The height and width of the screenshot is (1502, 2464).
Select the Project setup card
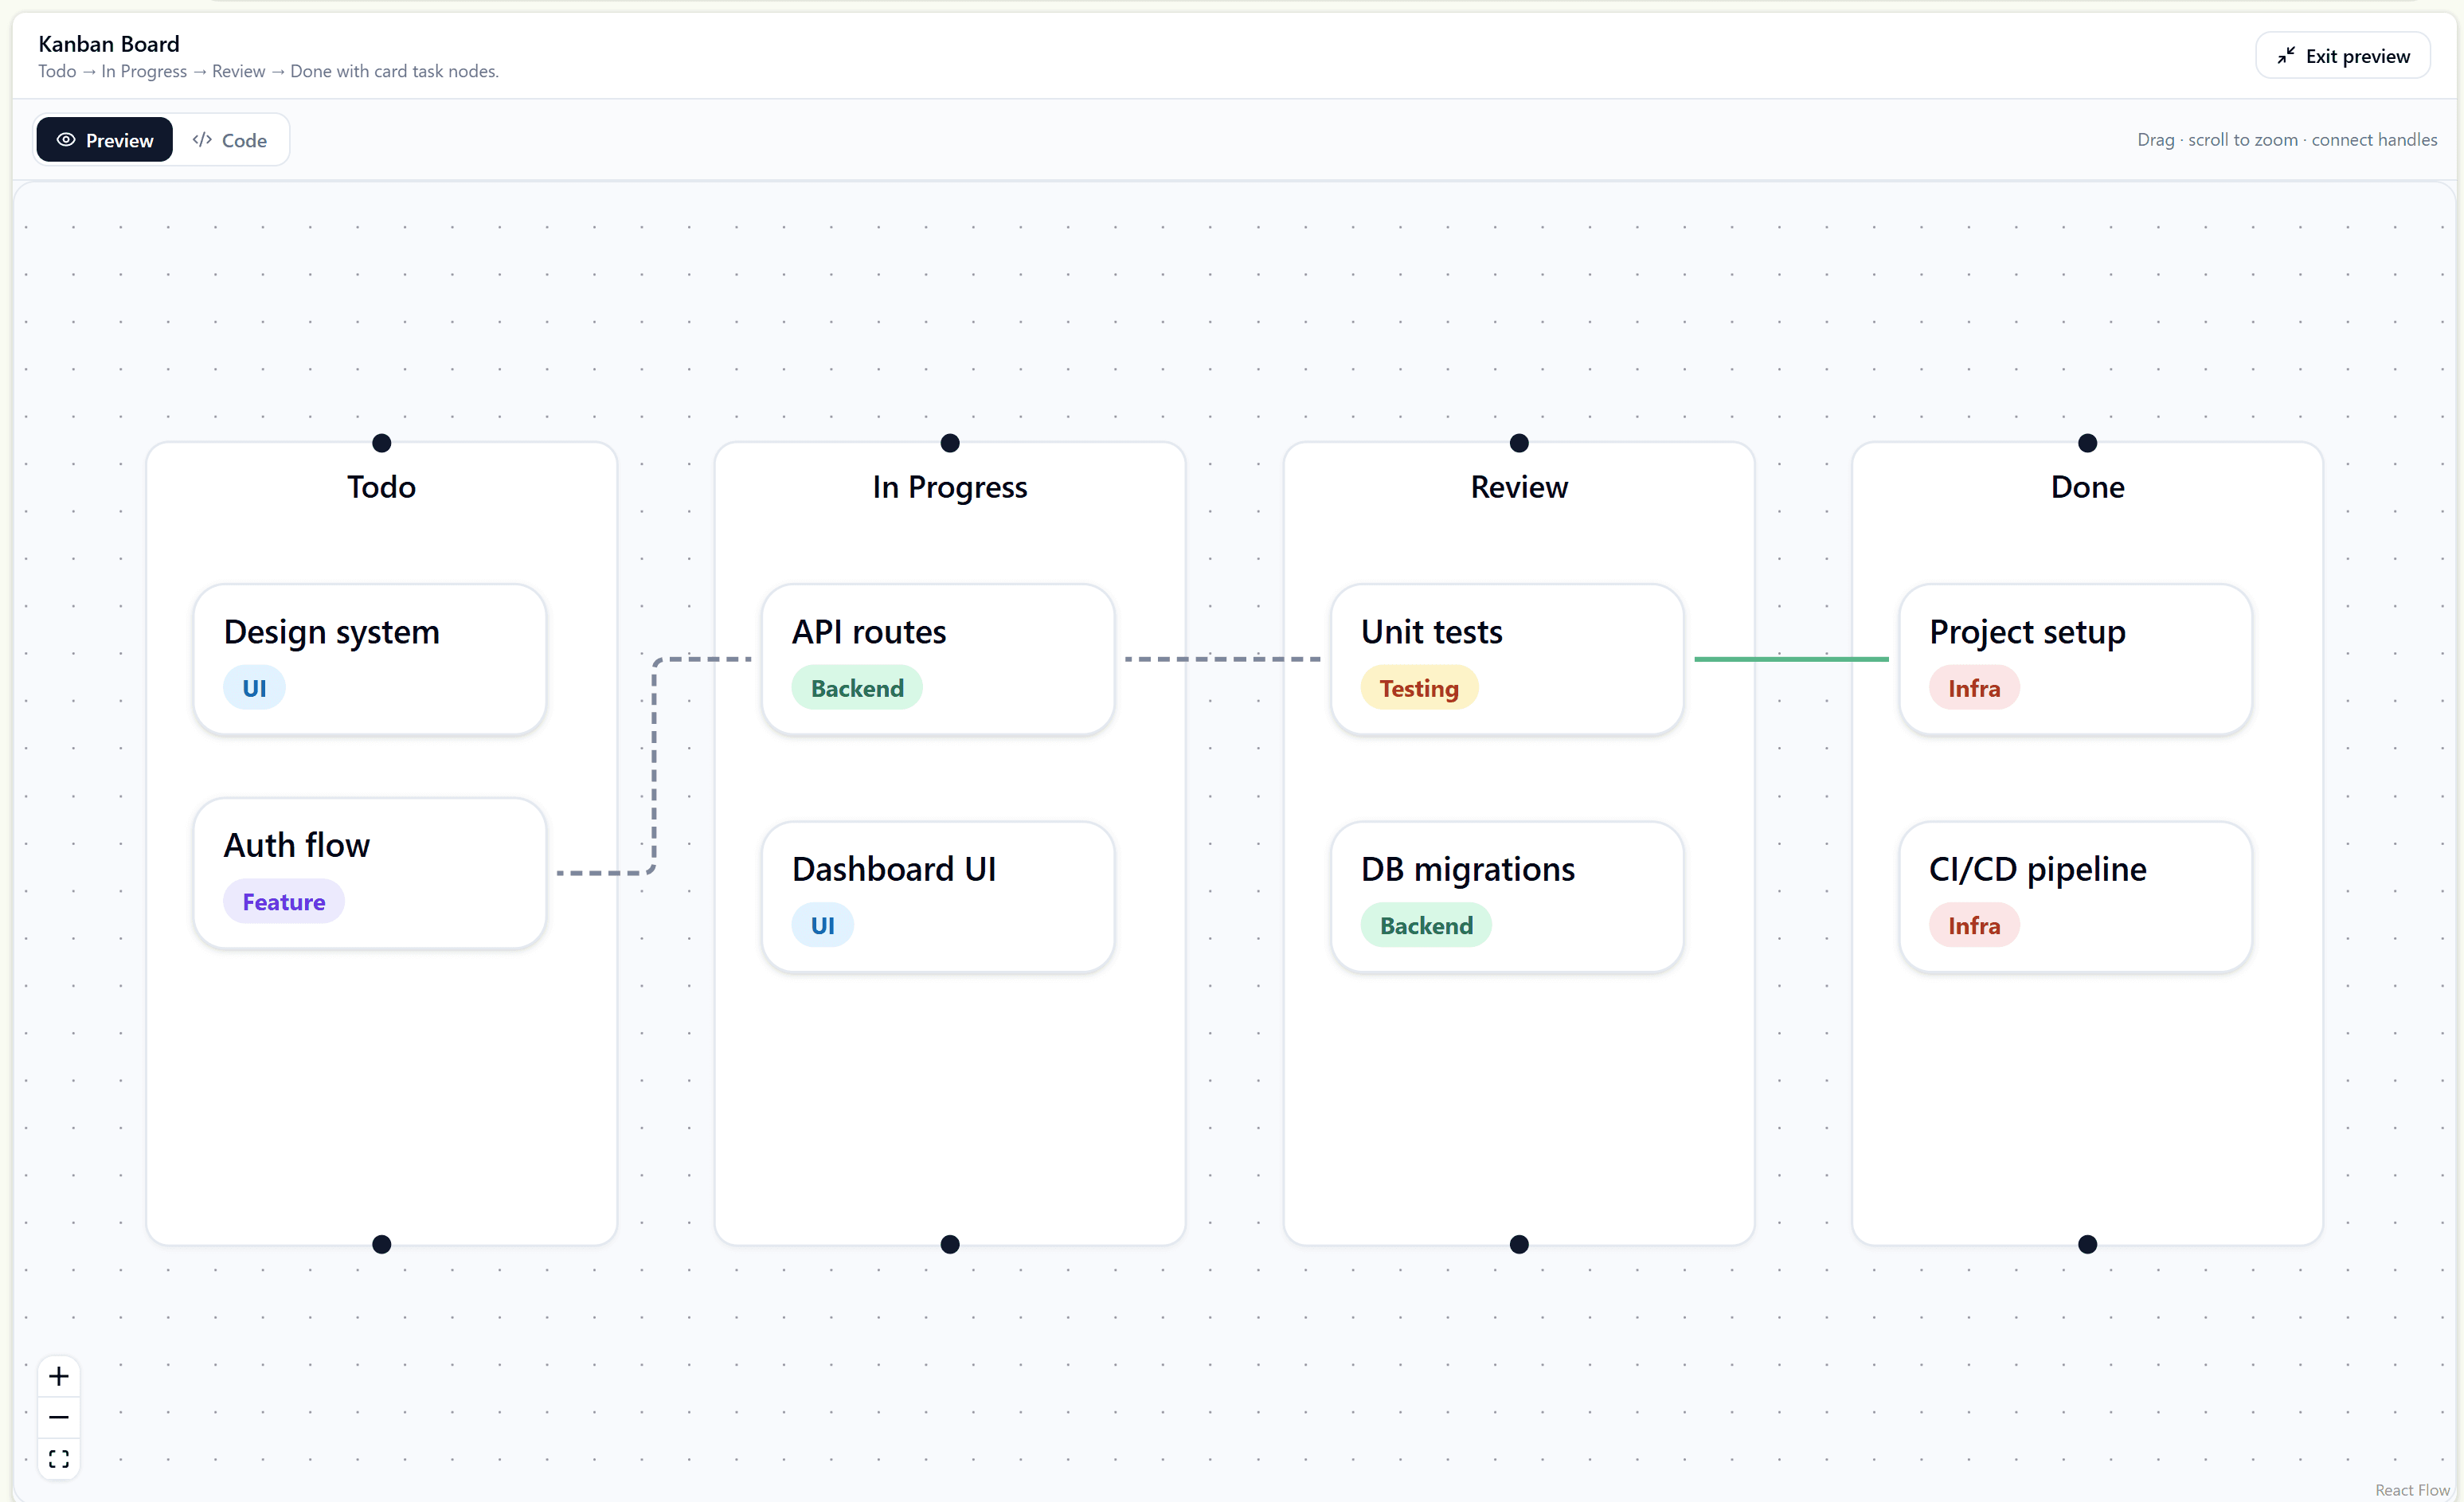(x=2076, y=659)
